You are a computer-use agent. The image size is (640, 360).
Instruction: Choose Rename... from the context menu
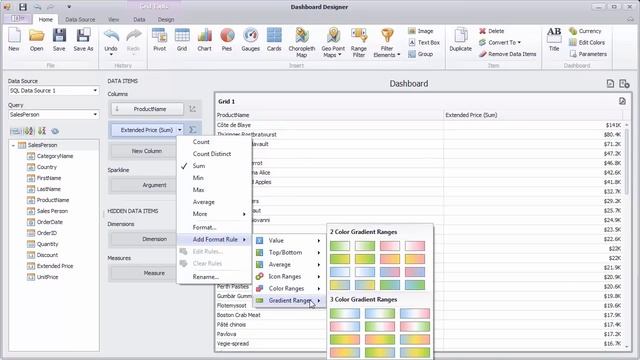(x=215, y=277)
